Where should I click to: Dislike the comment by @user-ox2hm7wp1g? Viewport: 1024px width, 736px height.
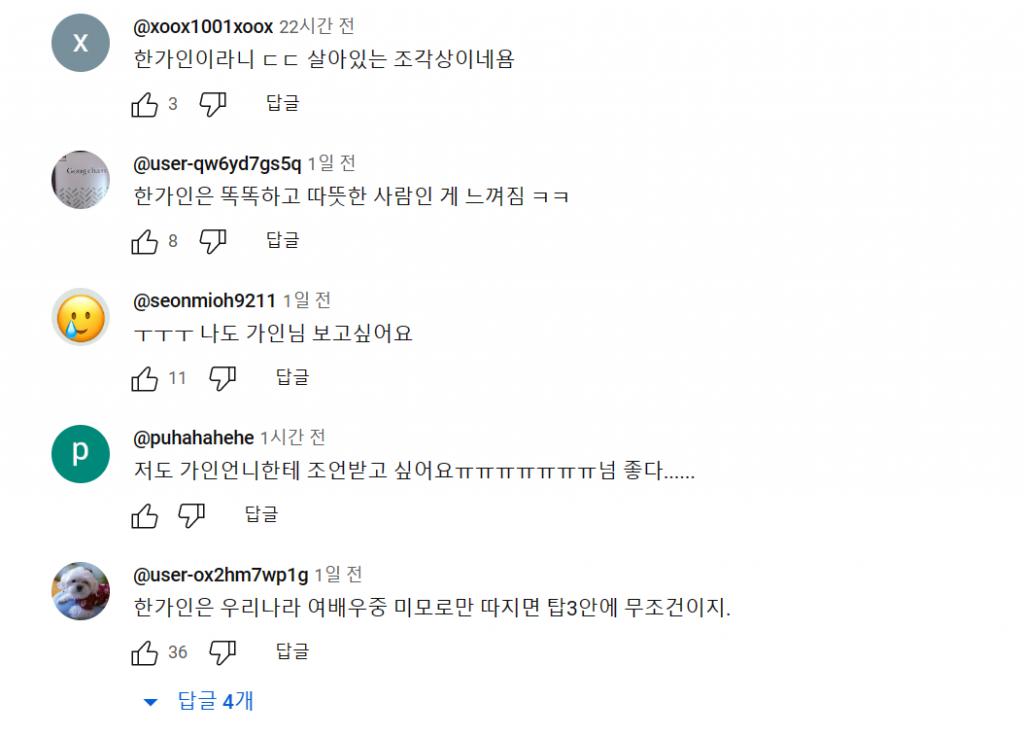[222, 653]
